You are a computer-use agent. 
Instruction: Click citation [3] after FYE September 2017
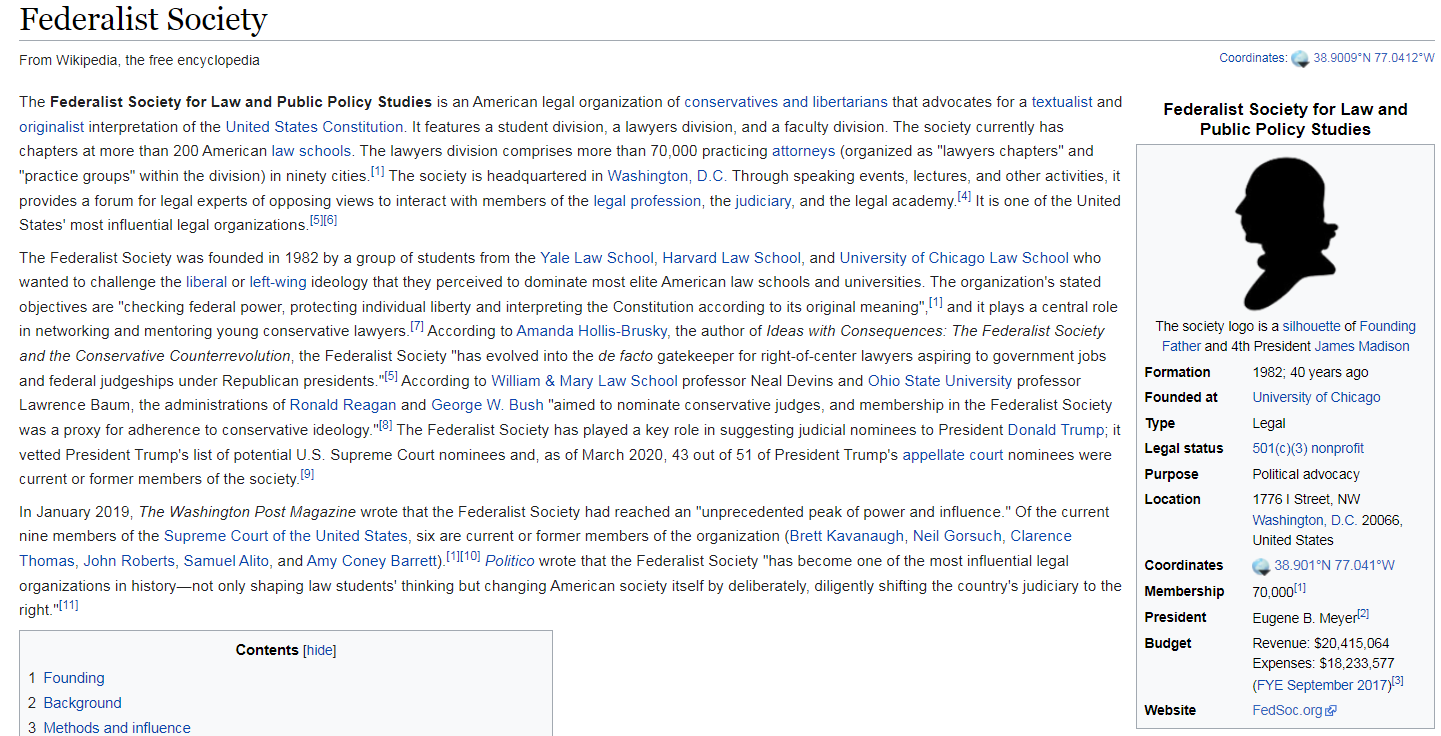click(1398, 681)
